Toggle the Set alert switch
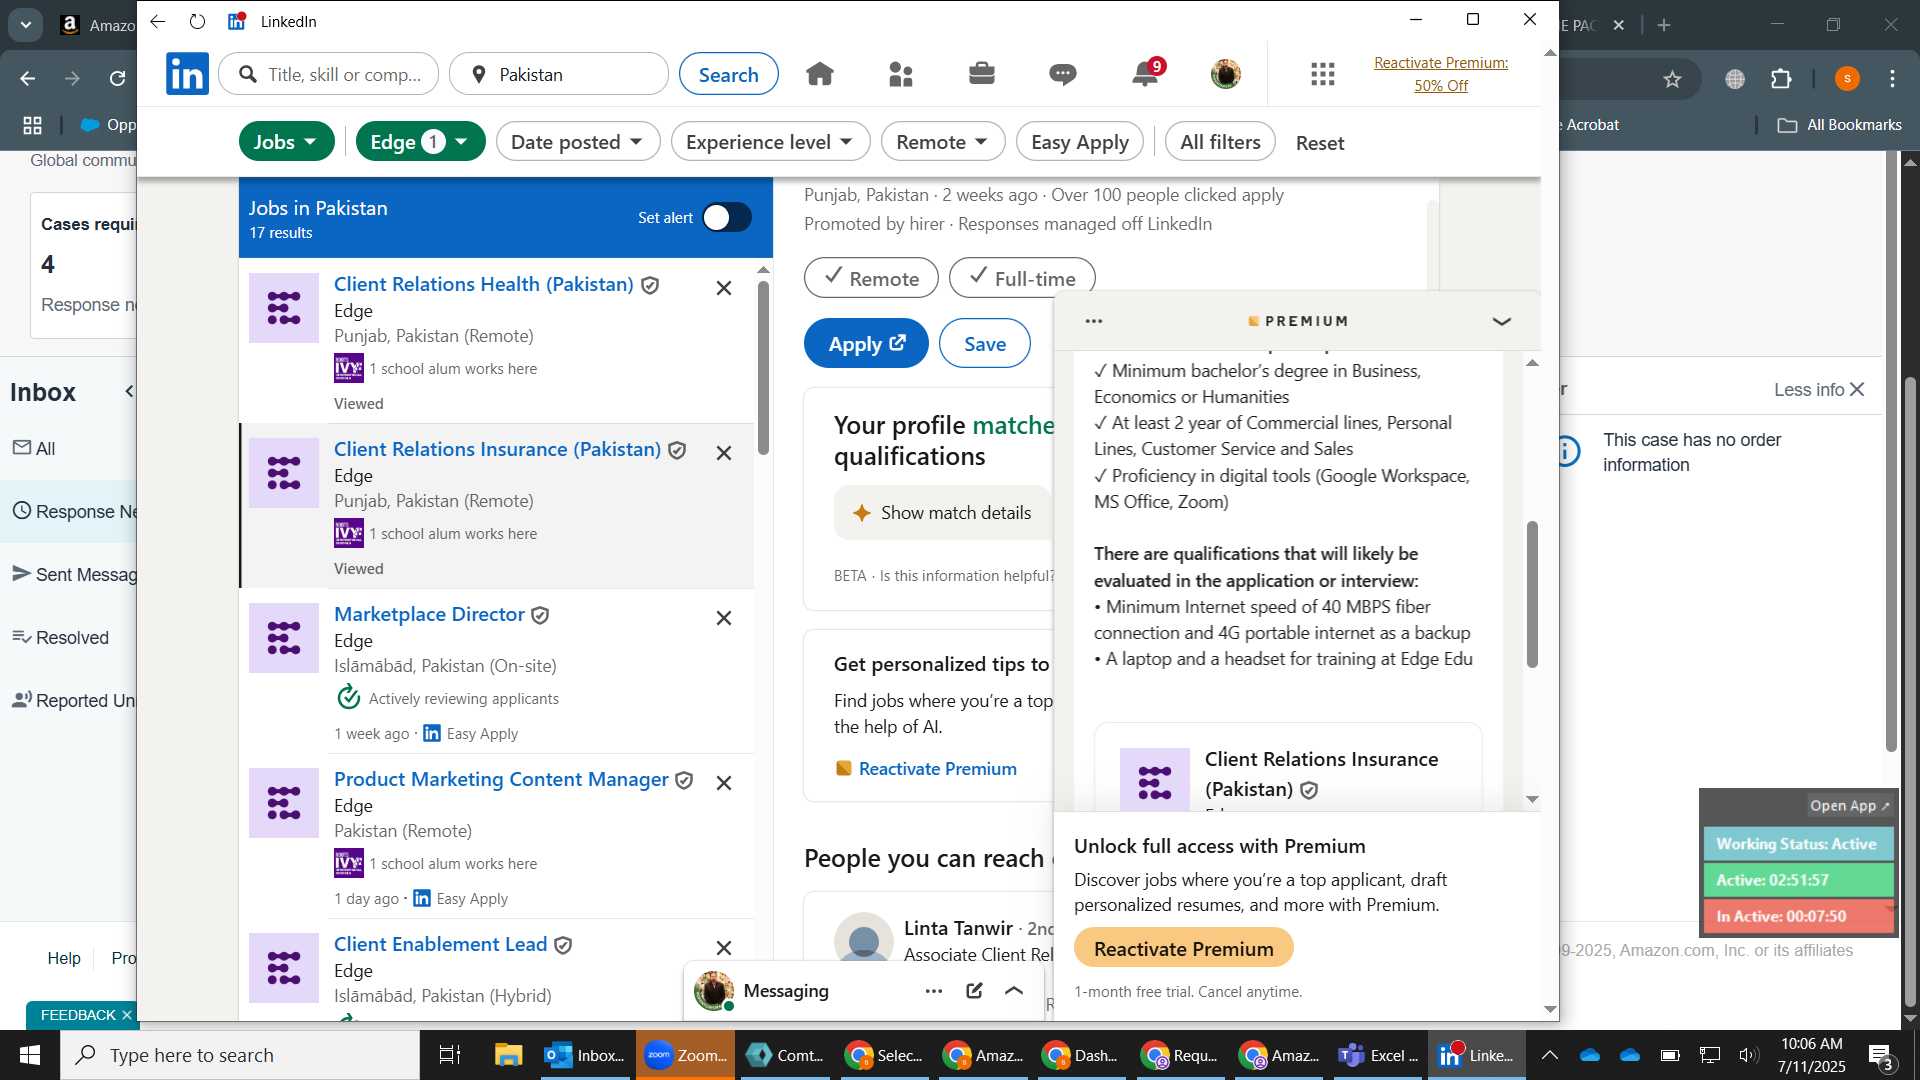This screenshot has height=1080, width=1920. [x=727, y=217]
